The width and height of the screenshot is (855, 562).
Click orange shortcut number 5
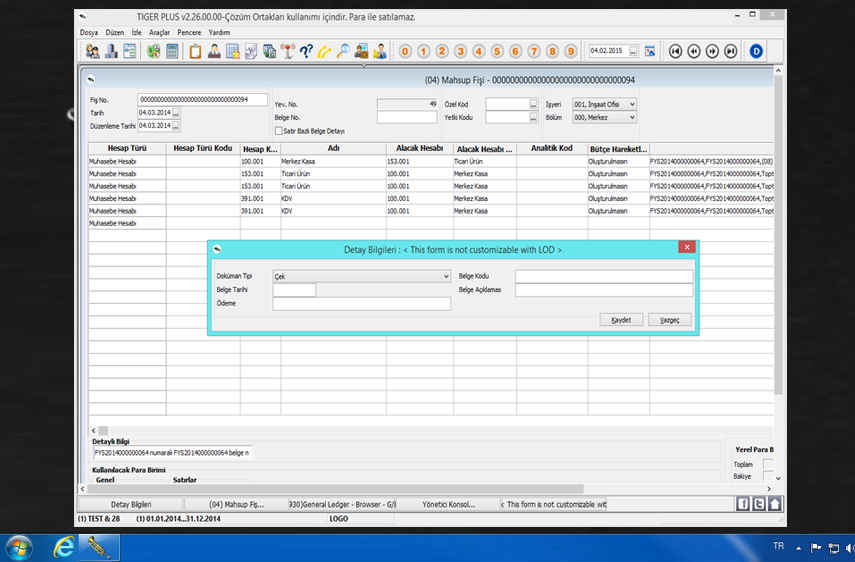click(497, 51)
